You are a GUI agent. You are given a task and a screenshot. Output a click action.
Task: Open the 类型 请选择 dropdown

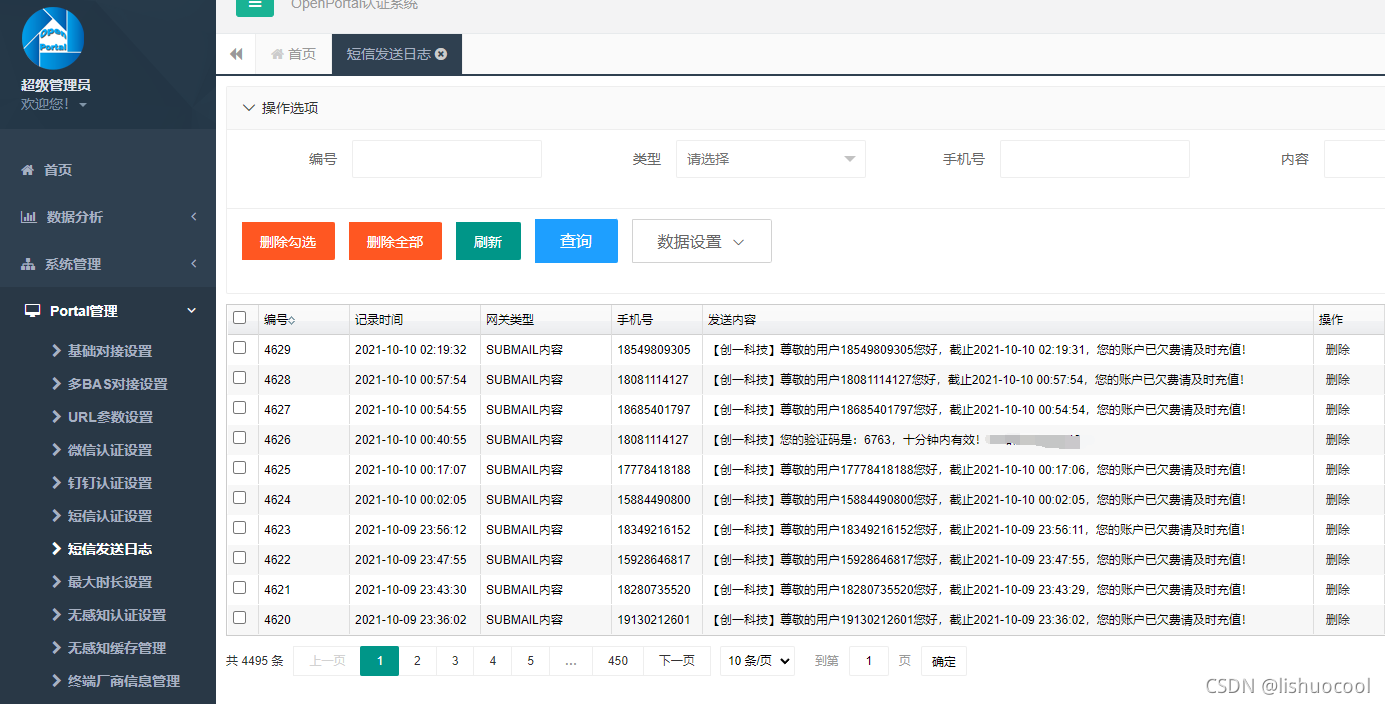click(771, 159)
